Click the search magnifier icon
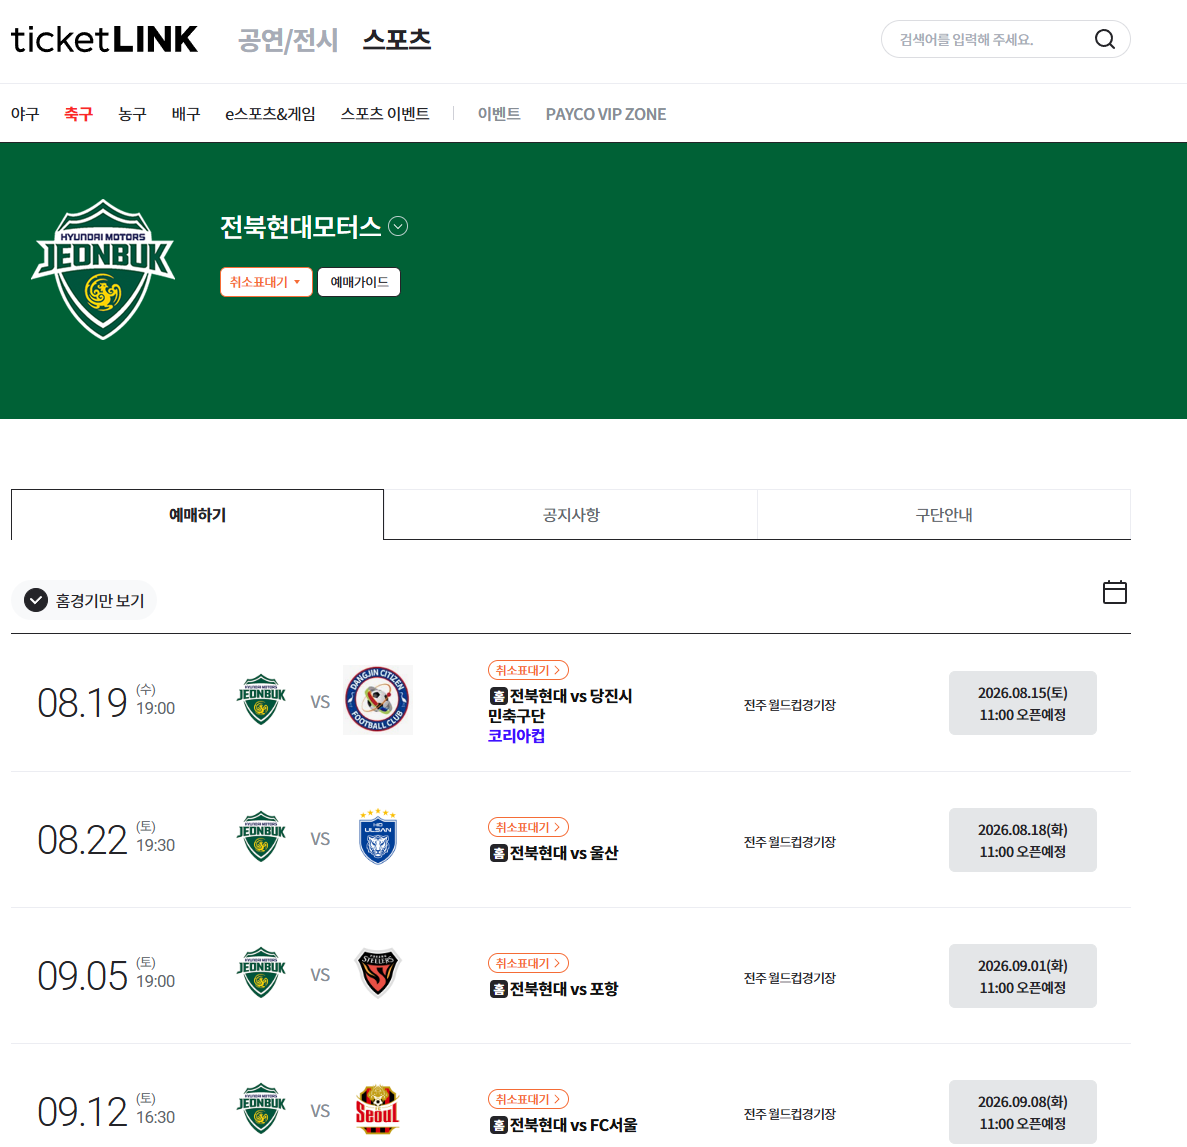1187x1147 pixels. [x=1104, y=39]
